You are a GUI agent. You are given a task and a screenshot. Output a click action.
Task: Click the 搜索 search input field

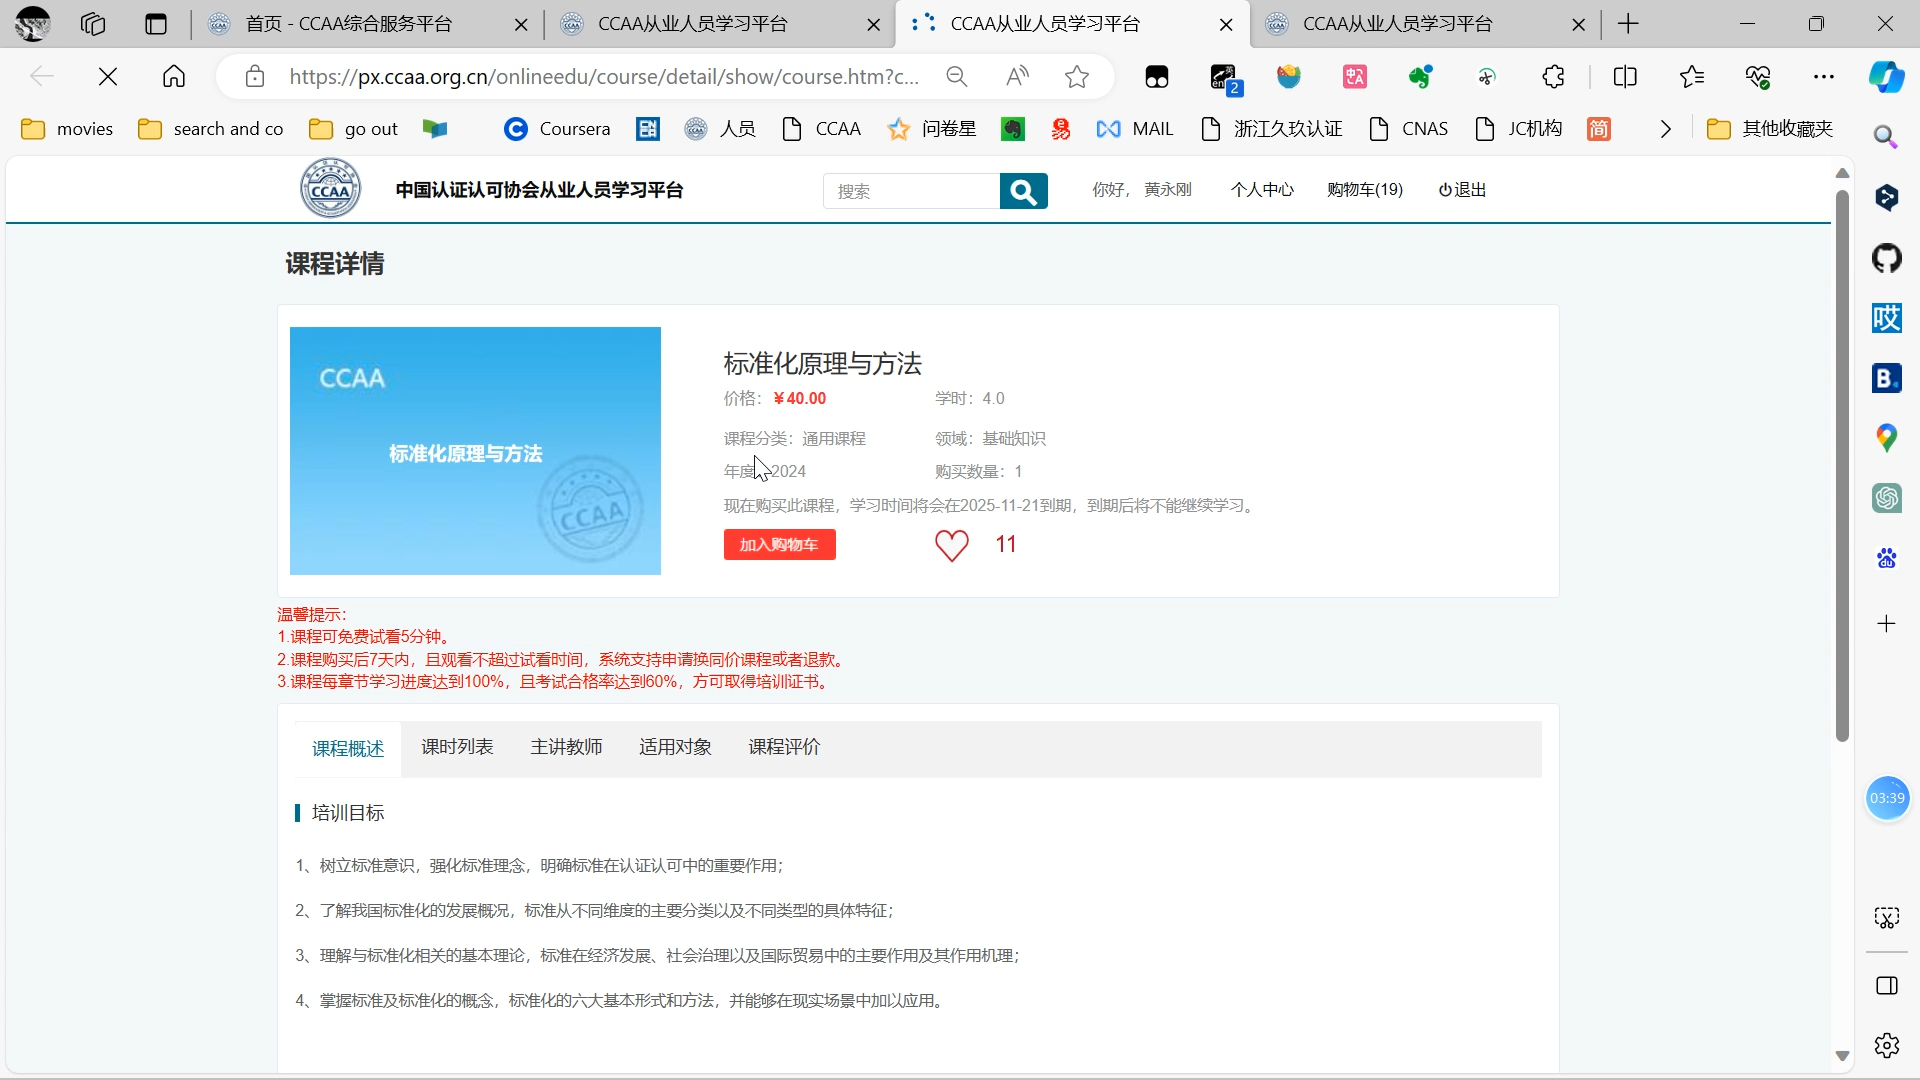click(910, 190)
